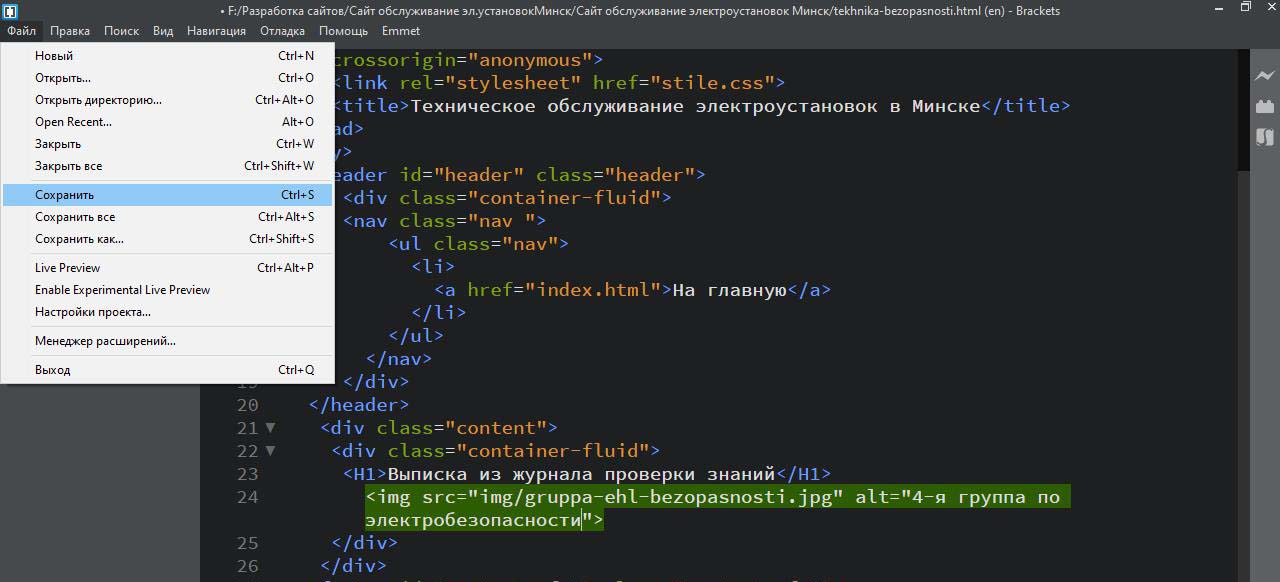Choose Открыть директорию... from menu
1280x582 pixels.
coord(98,100)
